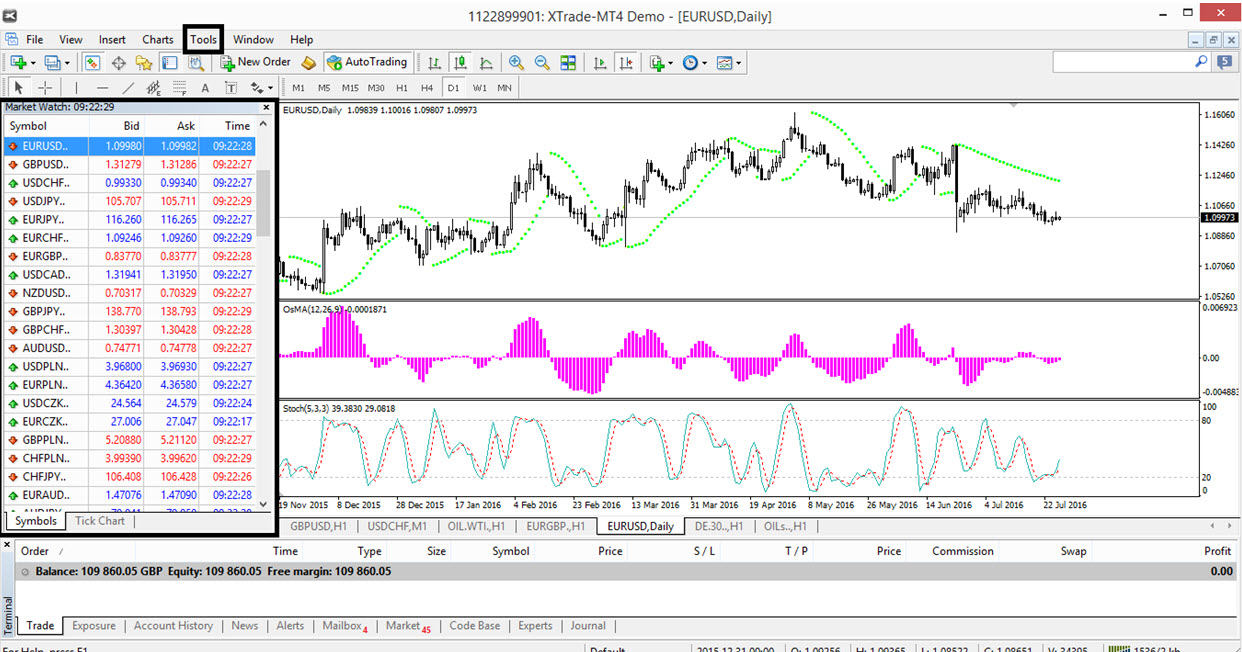The height and width of the screenshot is (652, 1242).
Task: Toggle the AutoTrading button
Action: tap(367, 62)
